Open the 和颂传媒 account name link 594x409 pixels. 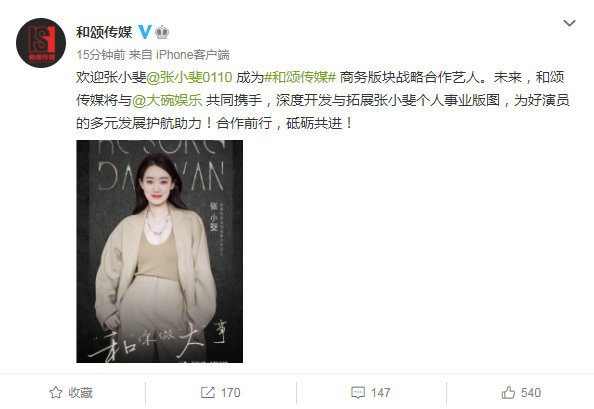(104, 32)
